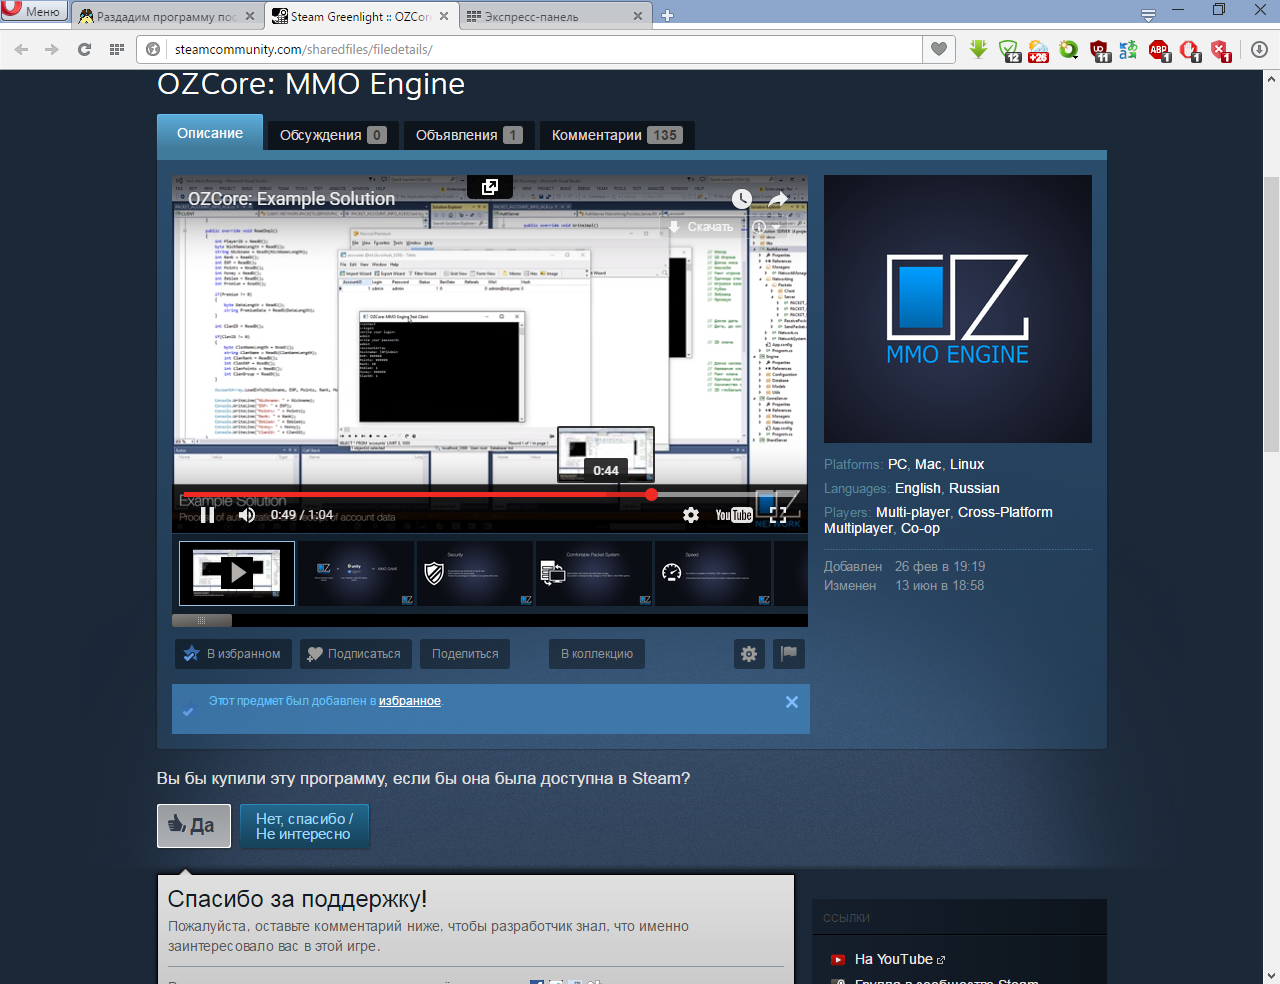Dismiss the favorites notification banner
This screenshot has width=1280, height=984.
(792, 702)
